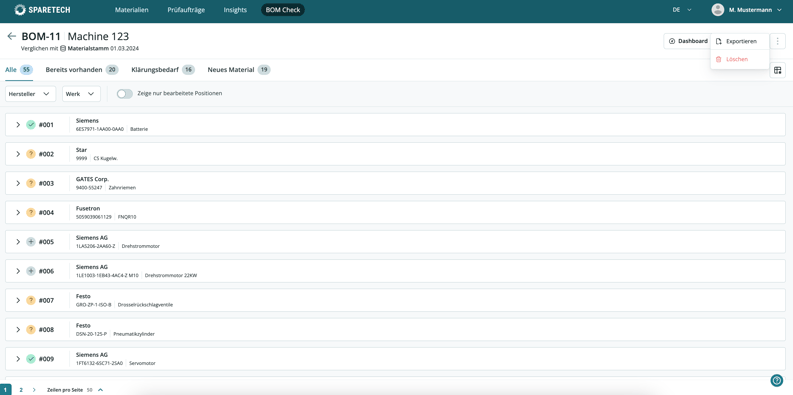Open the column layout settings icon
The image size is (793, 395).
tap(777, 70)
